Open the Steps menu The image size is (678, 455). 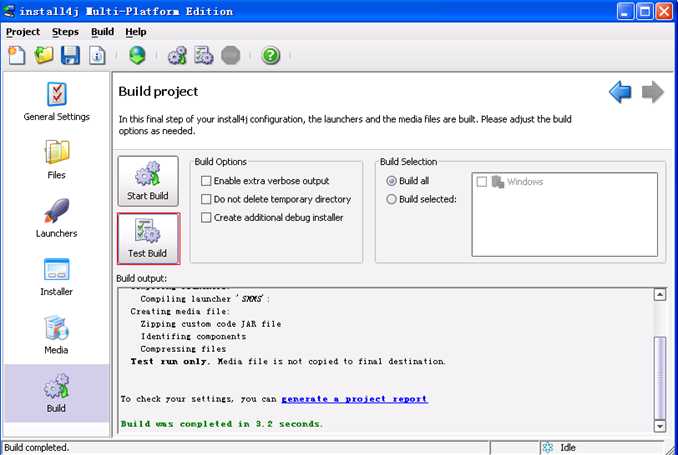pyautogui.click(x=65, y=32)
